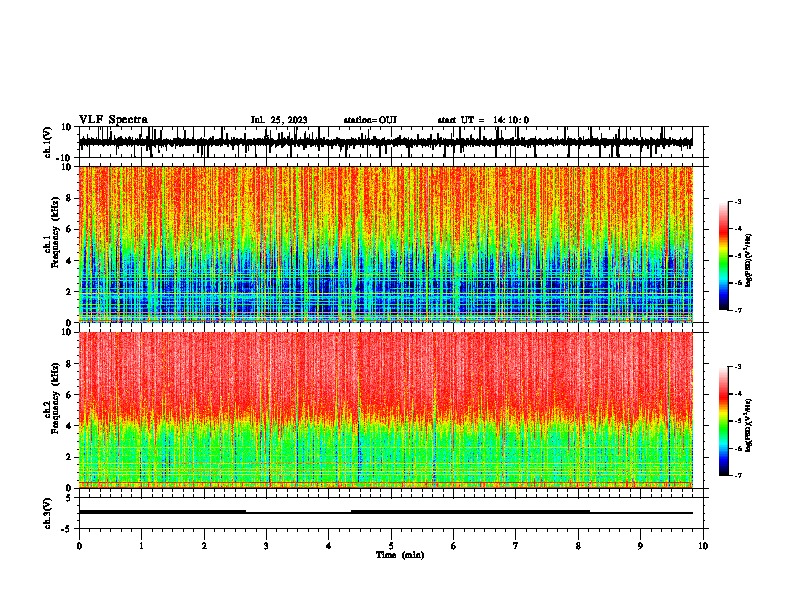Click tick label "10" on Time axis

coord(703,546)
